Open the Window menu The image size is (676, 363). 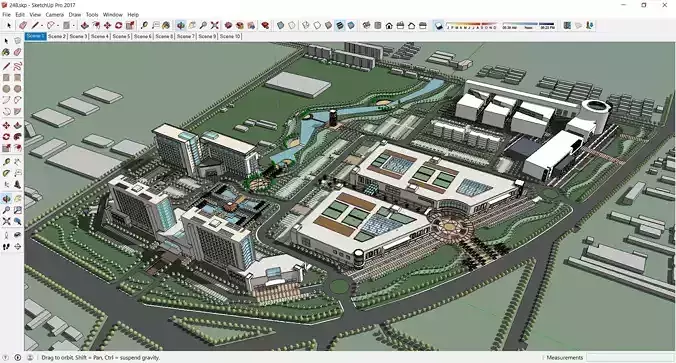point(113,15)
